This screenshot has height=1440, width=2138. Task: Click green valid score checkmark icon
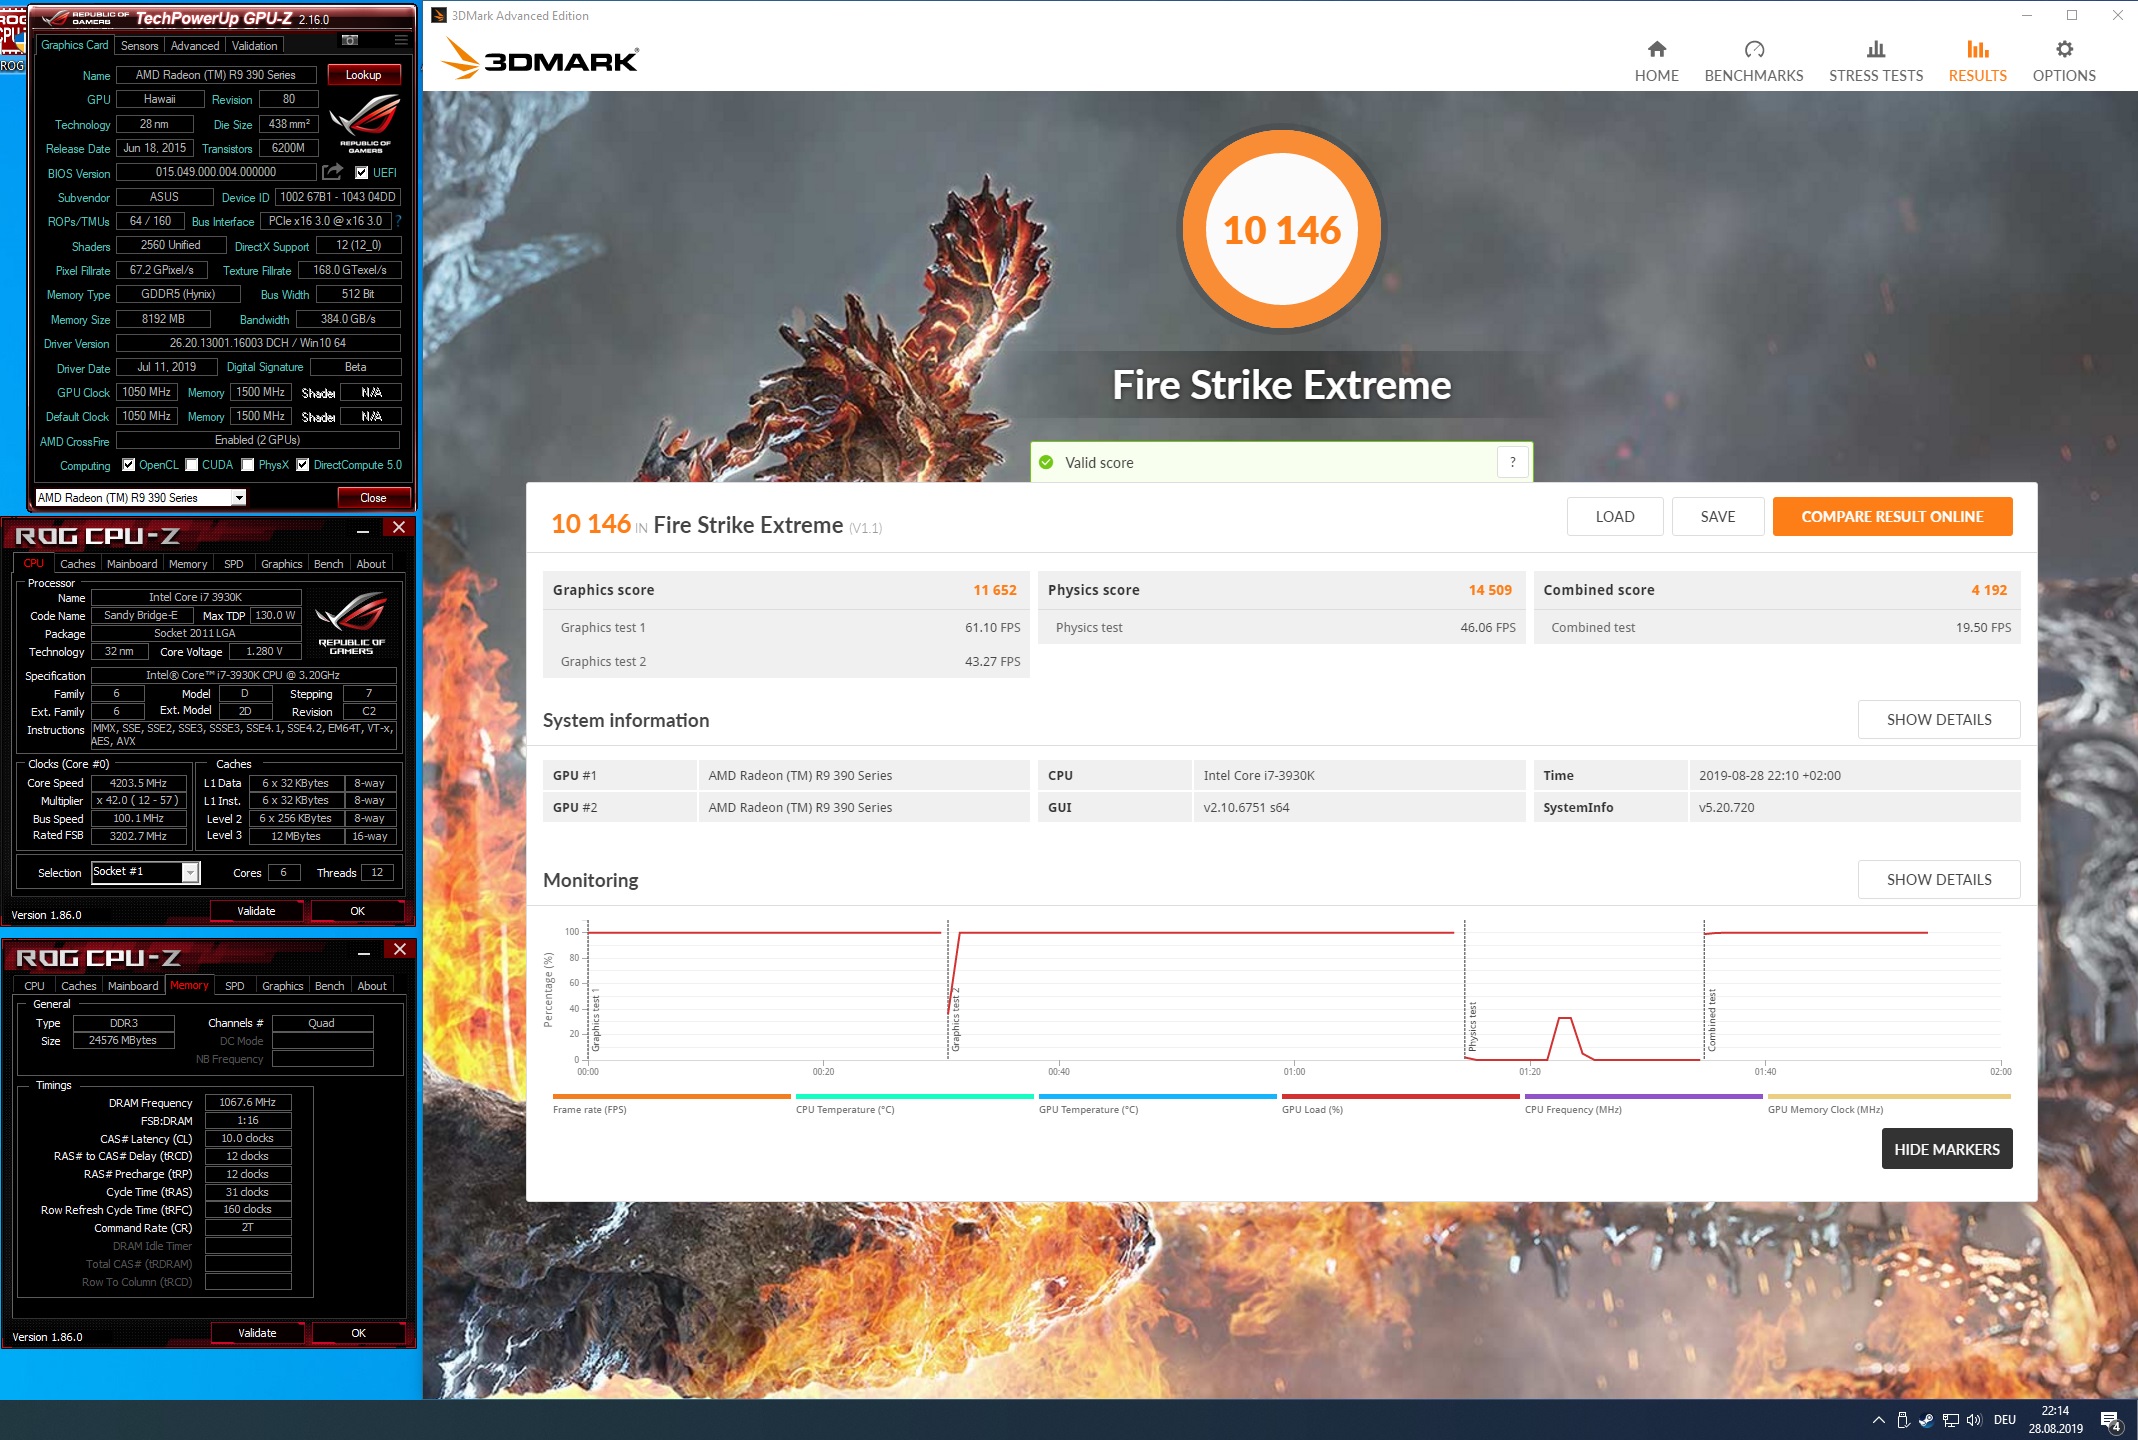[x=1046, y=462]
